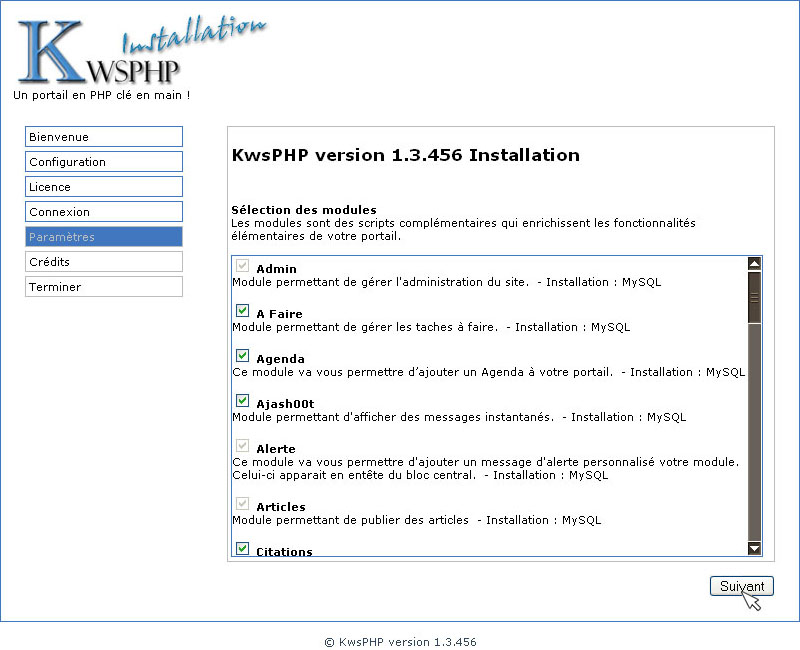800x650 pixels.
Task: Click the 'Sélection des modules' heading
Action: pos(304,210)
